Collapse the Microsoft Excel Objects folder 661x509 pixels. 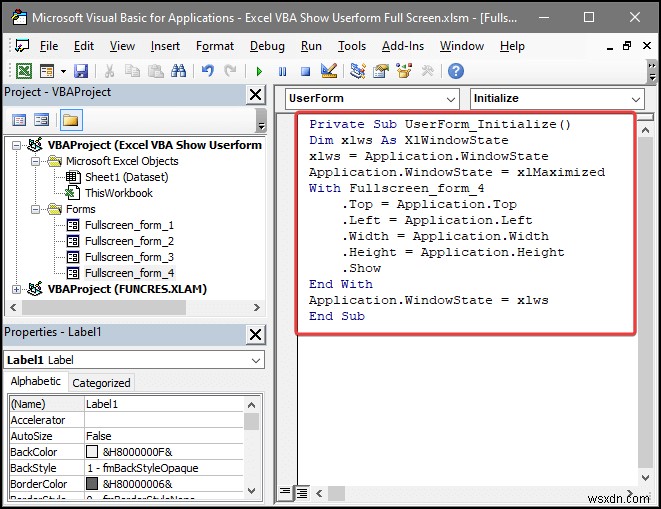pos(35,162)
